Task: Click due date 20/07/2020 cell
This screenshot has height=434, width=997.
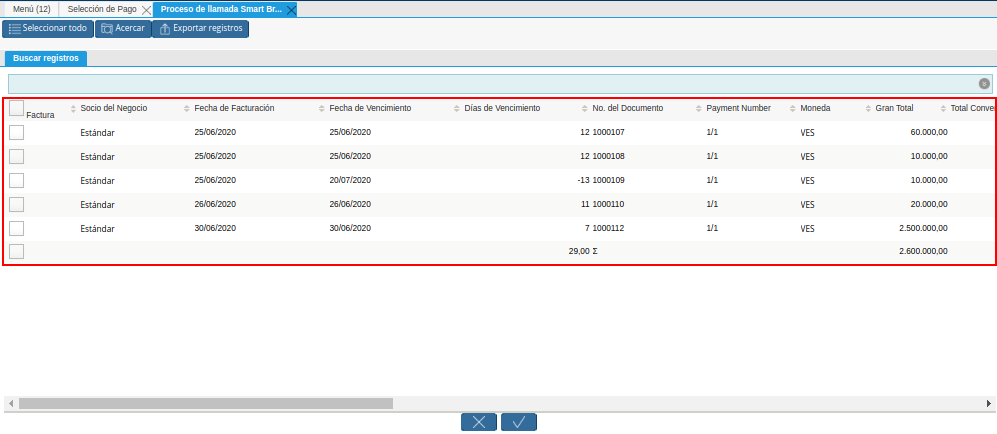Action: pos(350,180)
